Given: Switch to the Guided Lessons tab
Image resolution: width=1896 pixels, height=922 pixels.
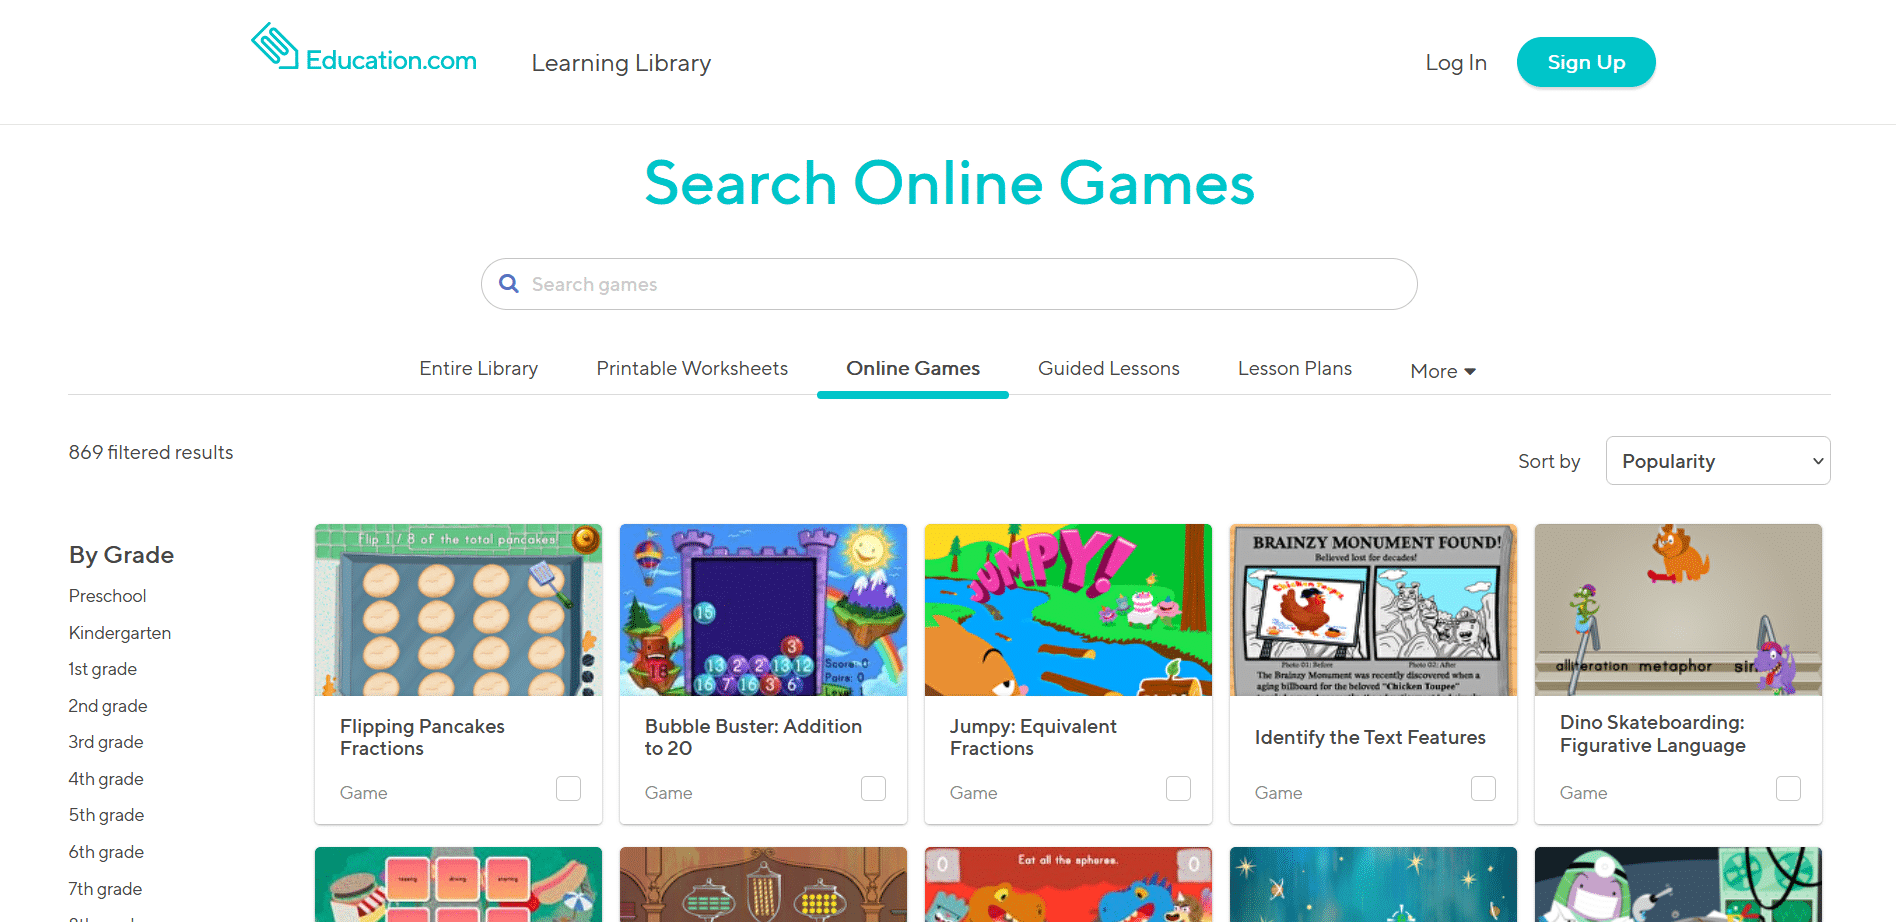Looking at the screenshot, I should (1109, 369).
